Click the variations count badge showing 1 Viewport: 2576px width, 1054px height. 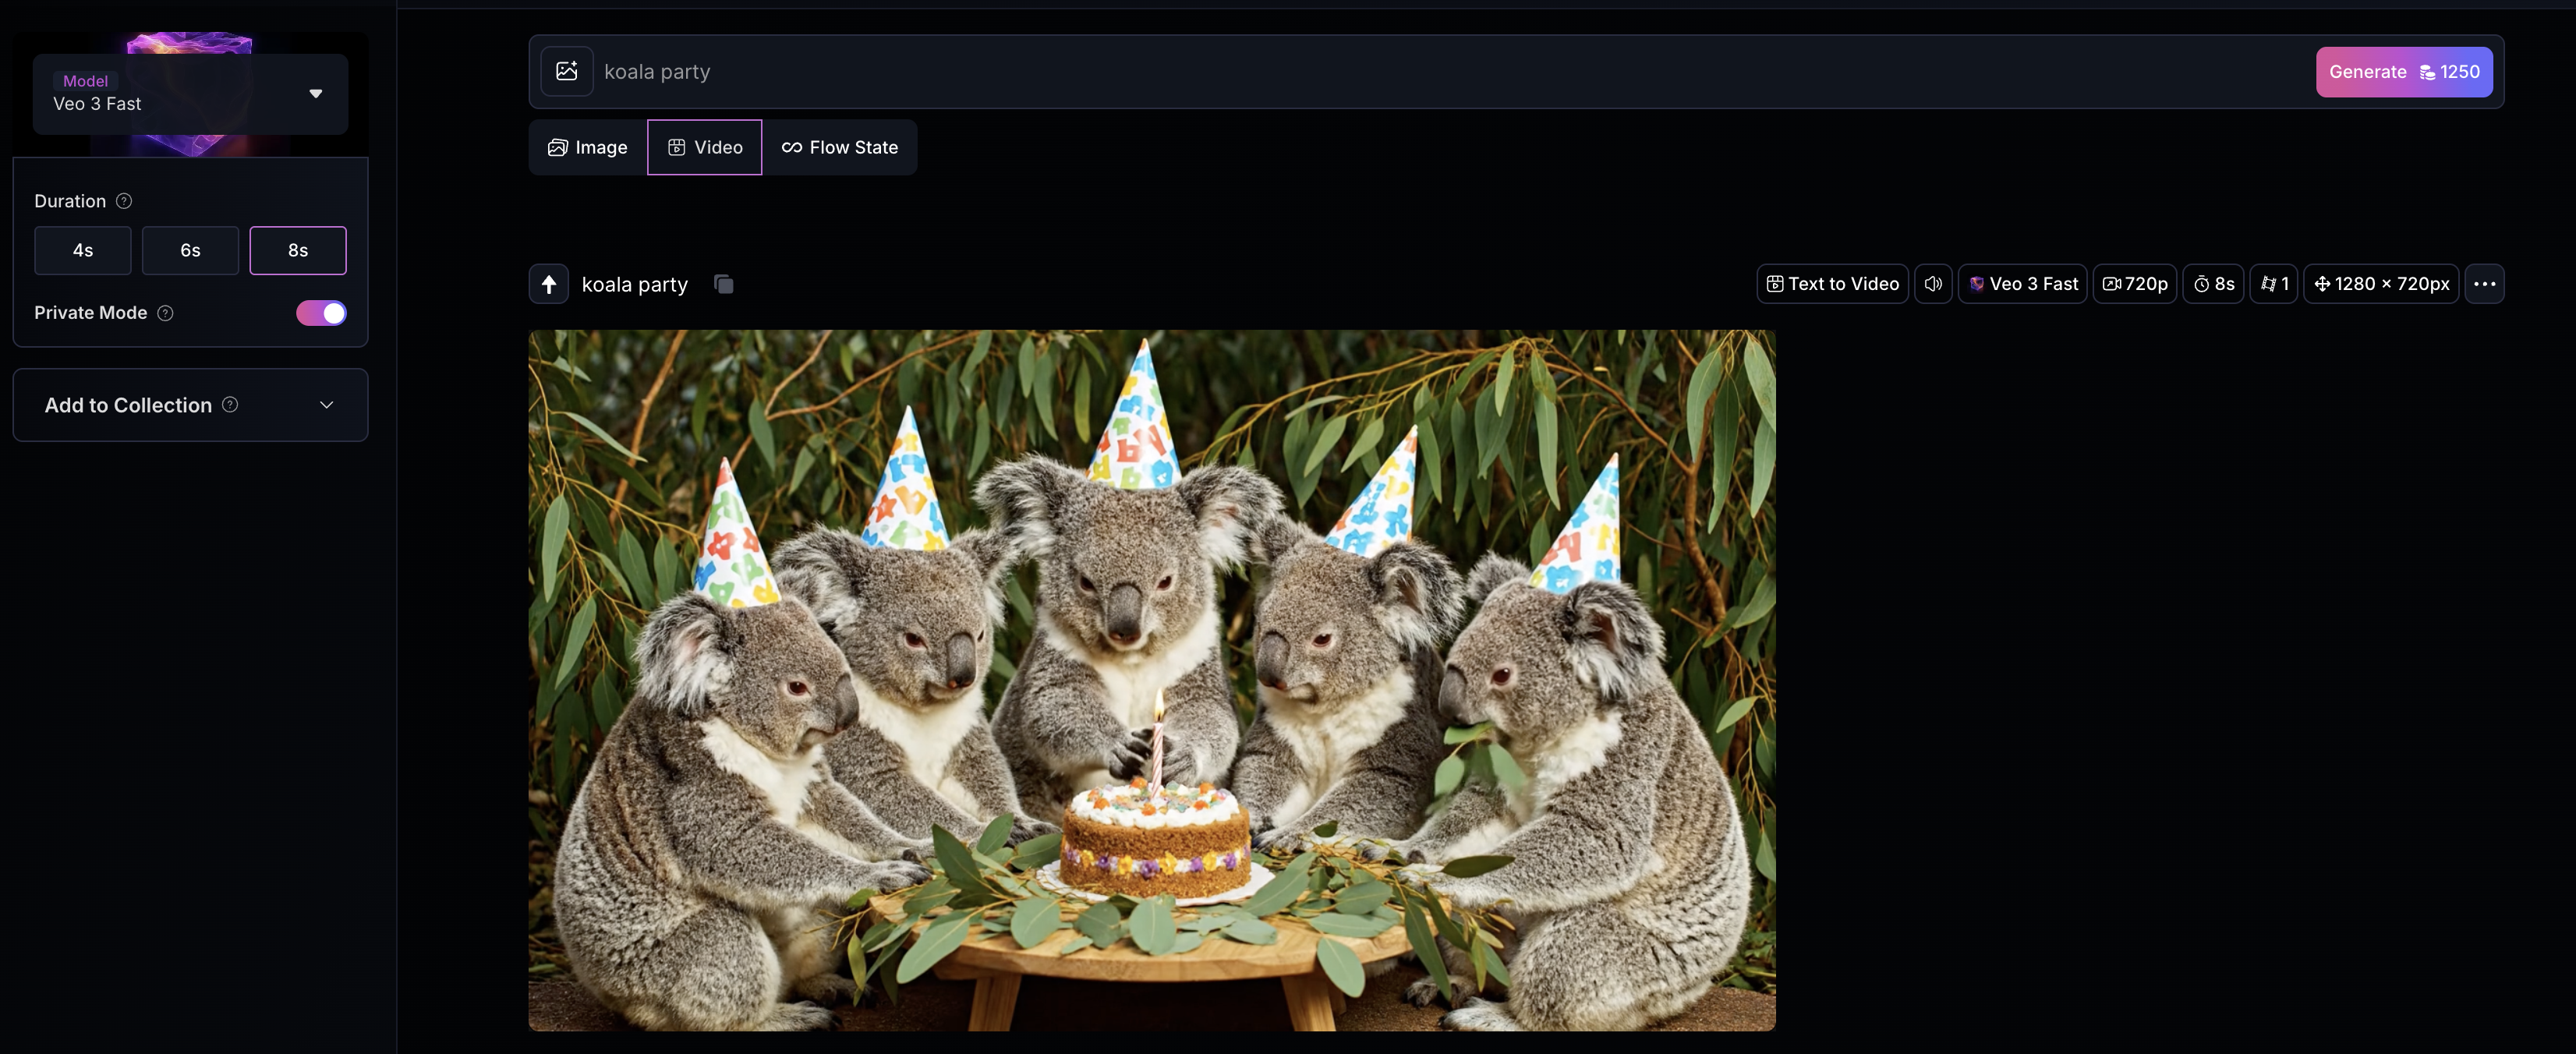[2273, 284]
